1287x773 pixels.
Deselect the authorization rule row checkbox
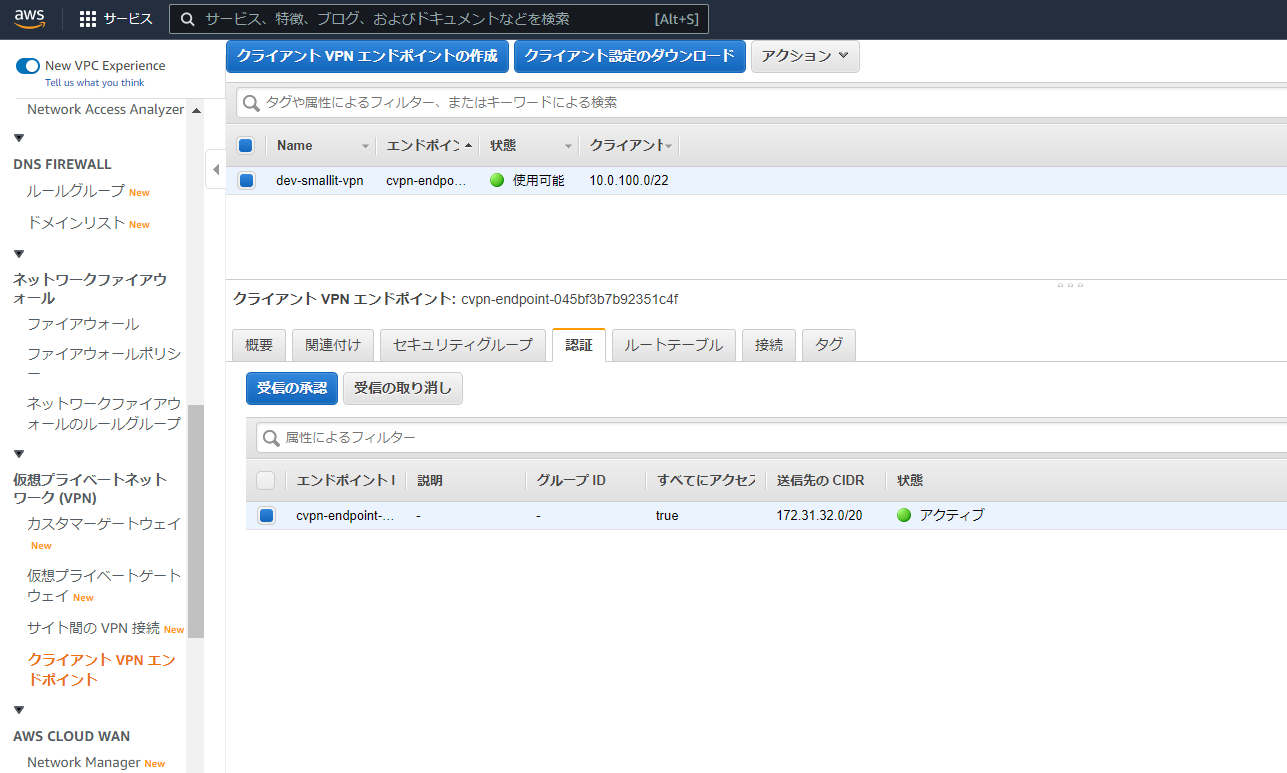pos(266,516)
